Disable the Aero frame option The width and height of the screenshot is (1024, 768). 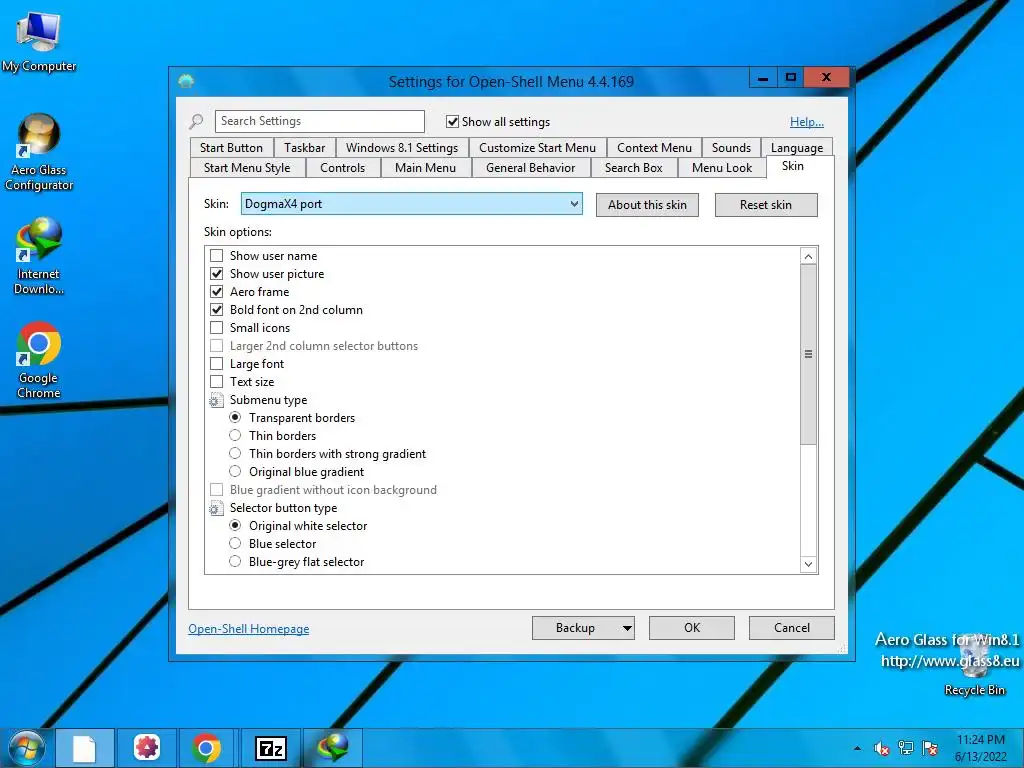tap(216, 292)
